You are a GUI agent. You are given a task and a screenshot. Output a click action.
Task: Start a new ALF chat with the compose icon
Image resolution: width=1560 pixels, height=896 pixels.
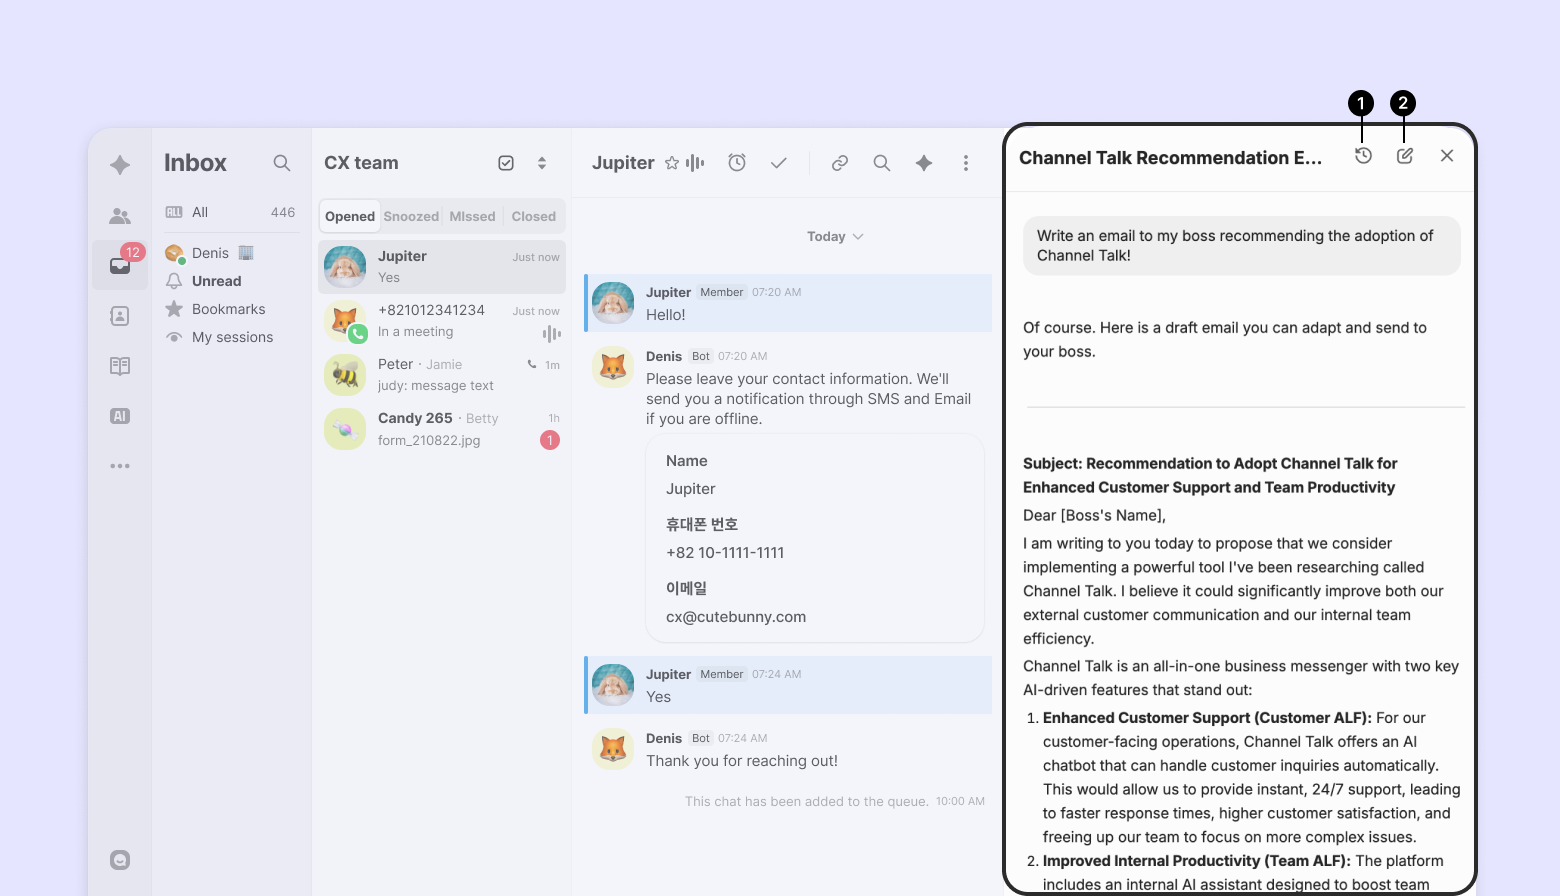pyautogui.click(x=1405, y=156)
